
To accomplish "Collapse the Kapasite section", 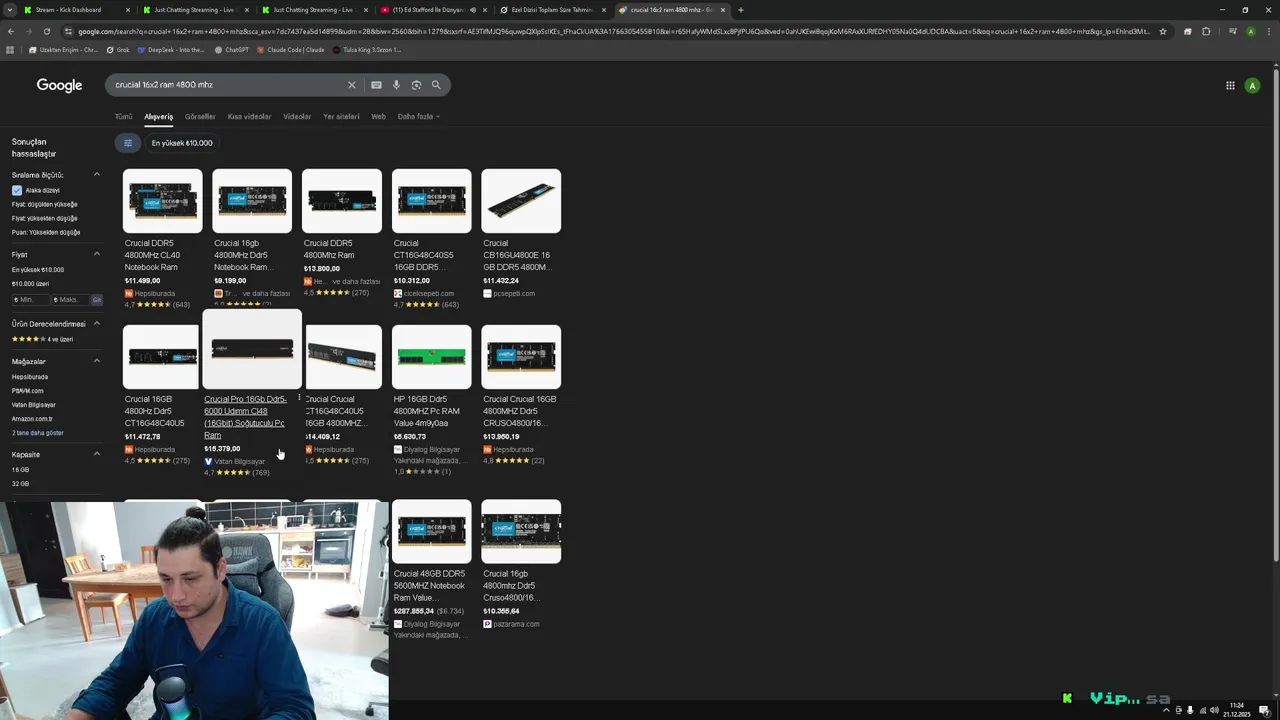I will tap(97, 454).
